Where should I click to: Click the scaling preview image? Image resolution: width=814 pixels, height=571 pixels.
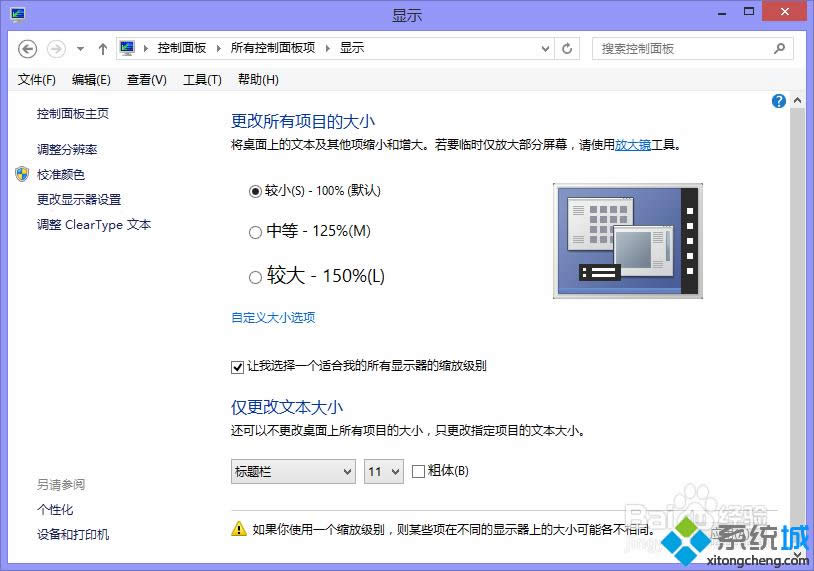628,241
